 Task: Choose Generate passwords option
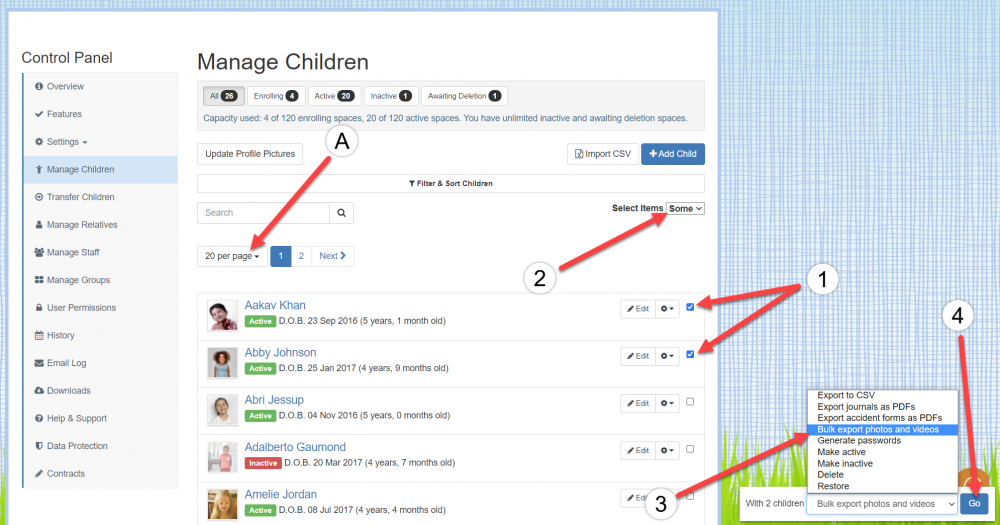tap(882, 441)
